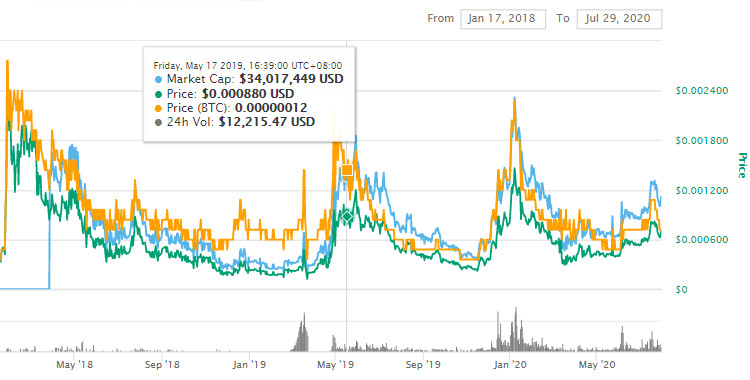Click the Sep '18 date axis label
The image size is (750, 380).
coord(162,365)
